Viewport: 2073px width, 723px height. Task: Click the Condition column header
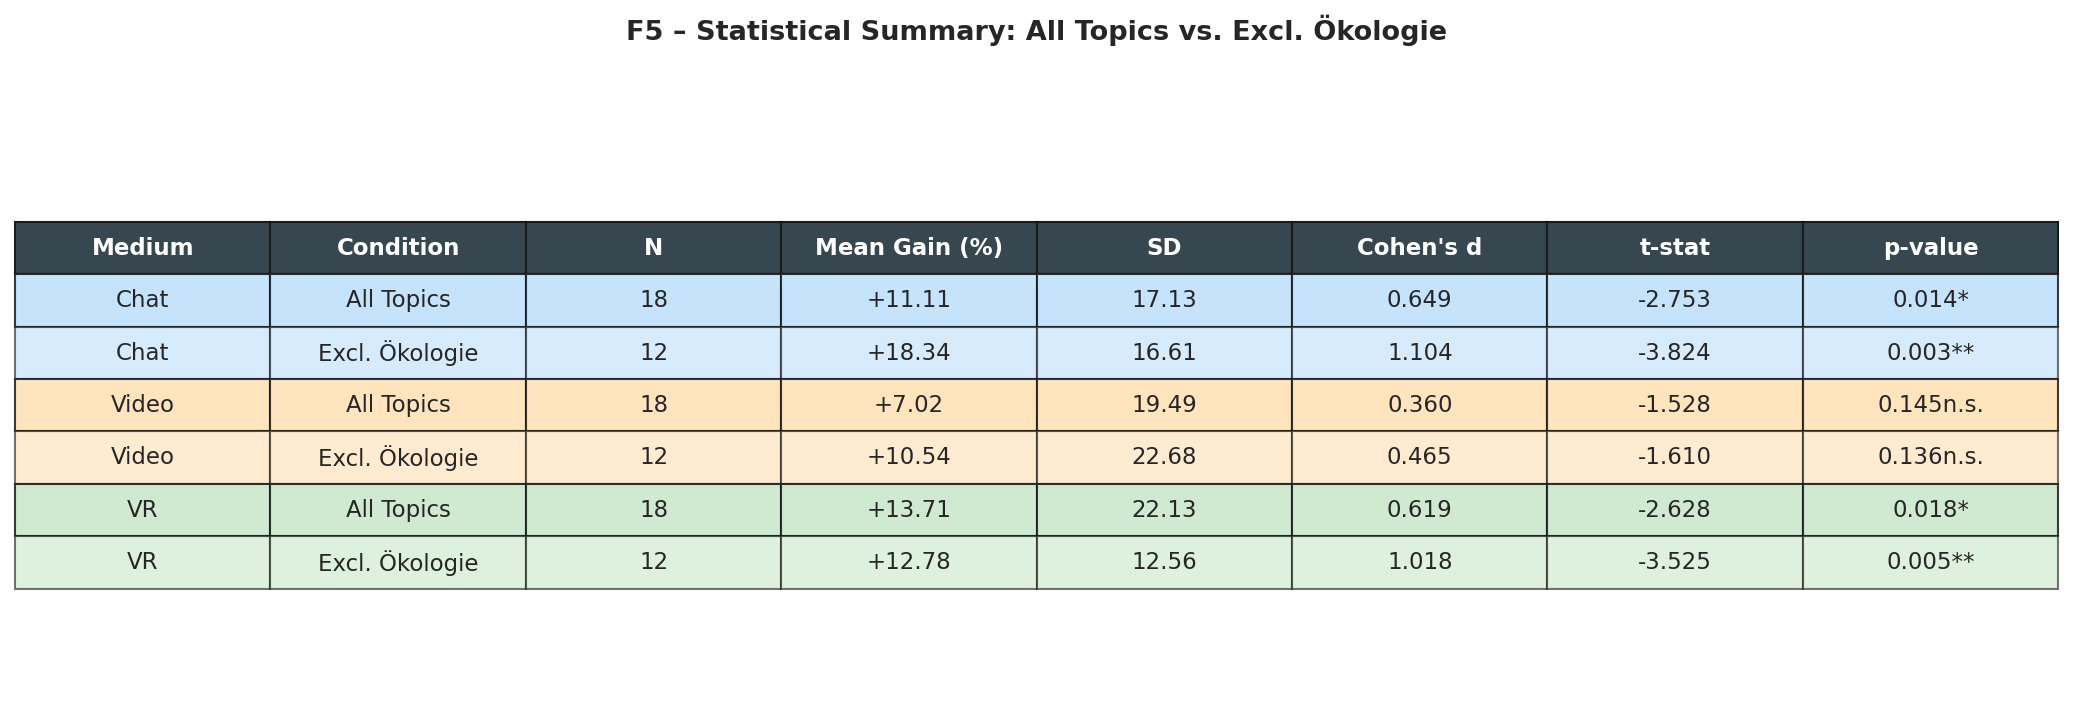pos(398,248)
